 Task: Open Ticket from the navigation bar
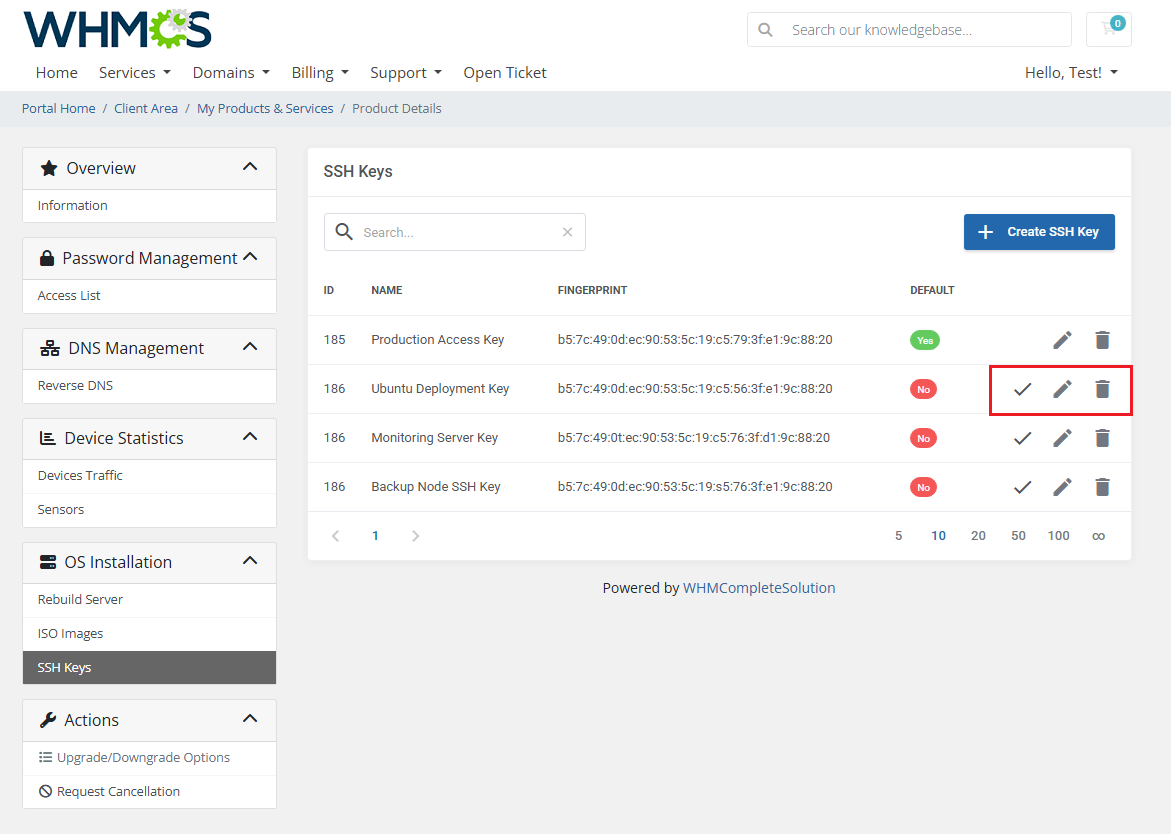pos(505,72)
